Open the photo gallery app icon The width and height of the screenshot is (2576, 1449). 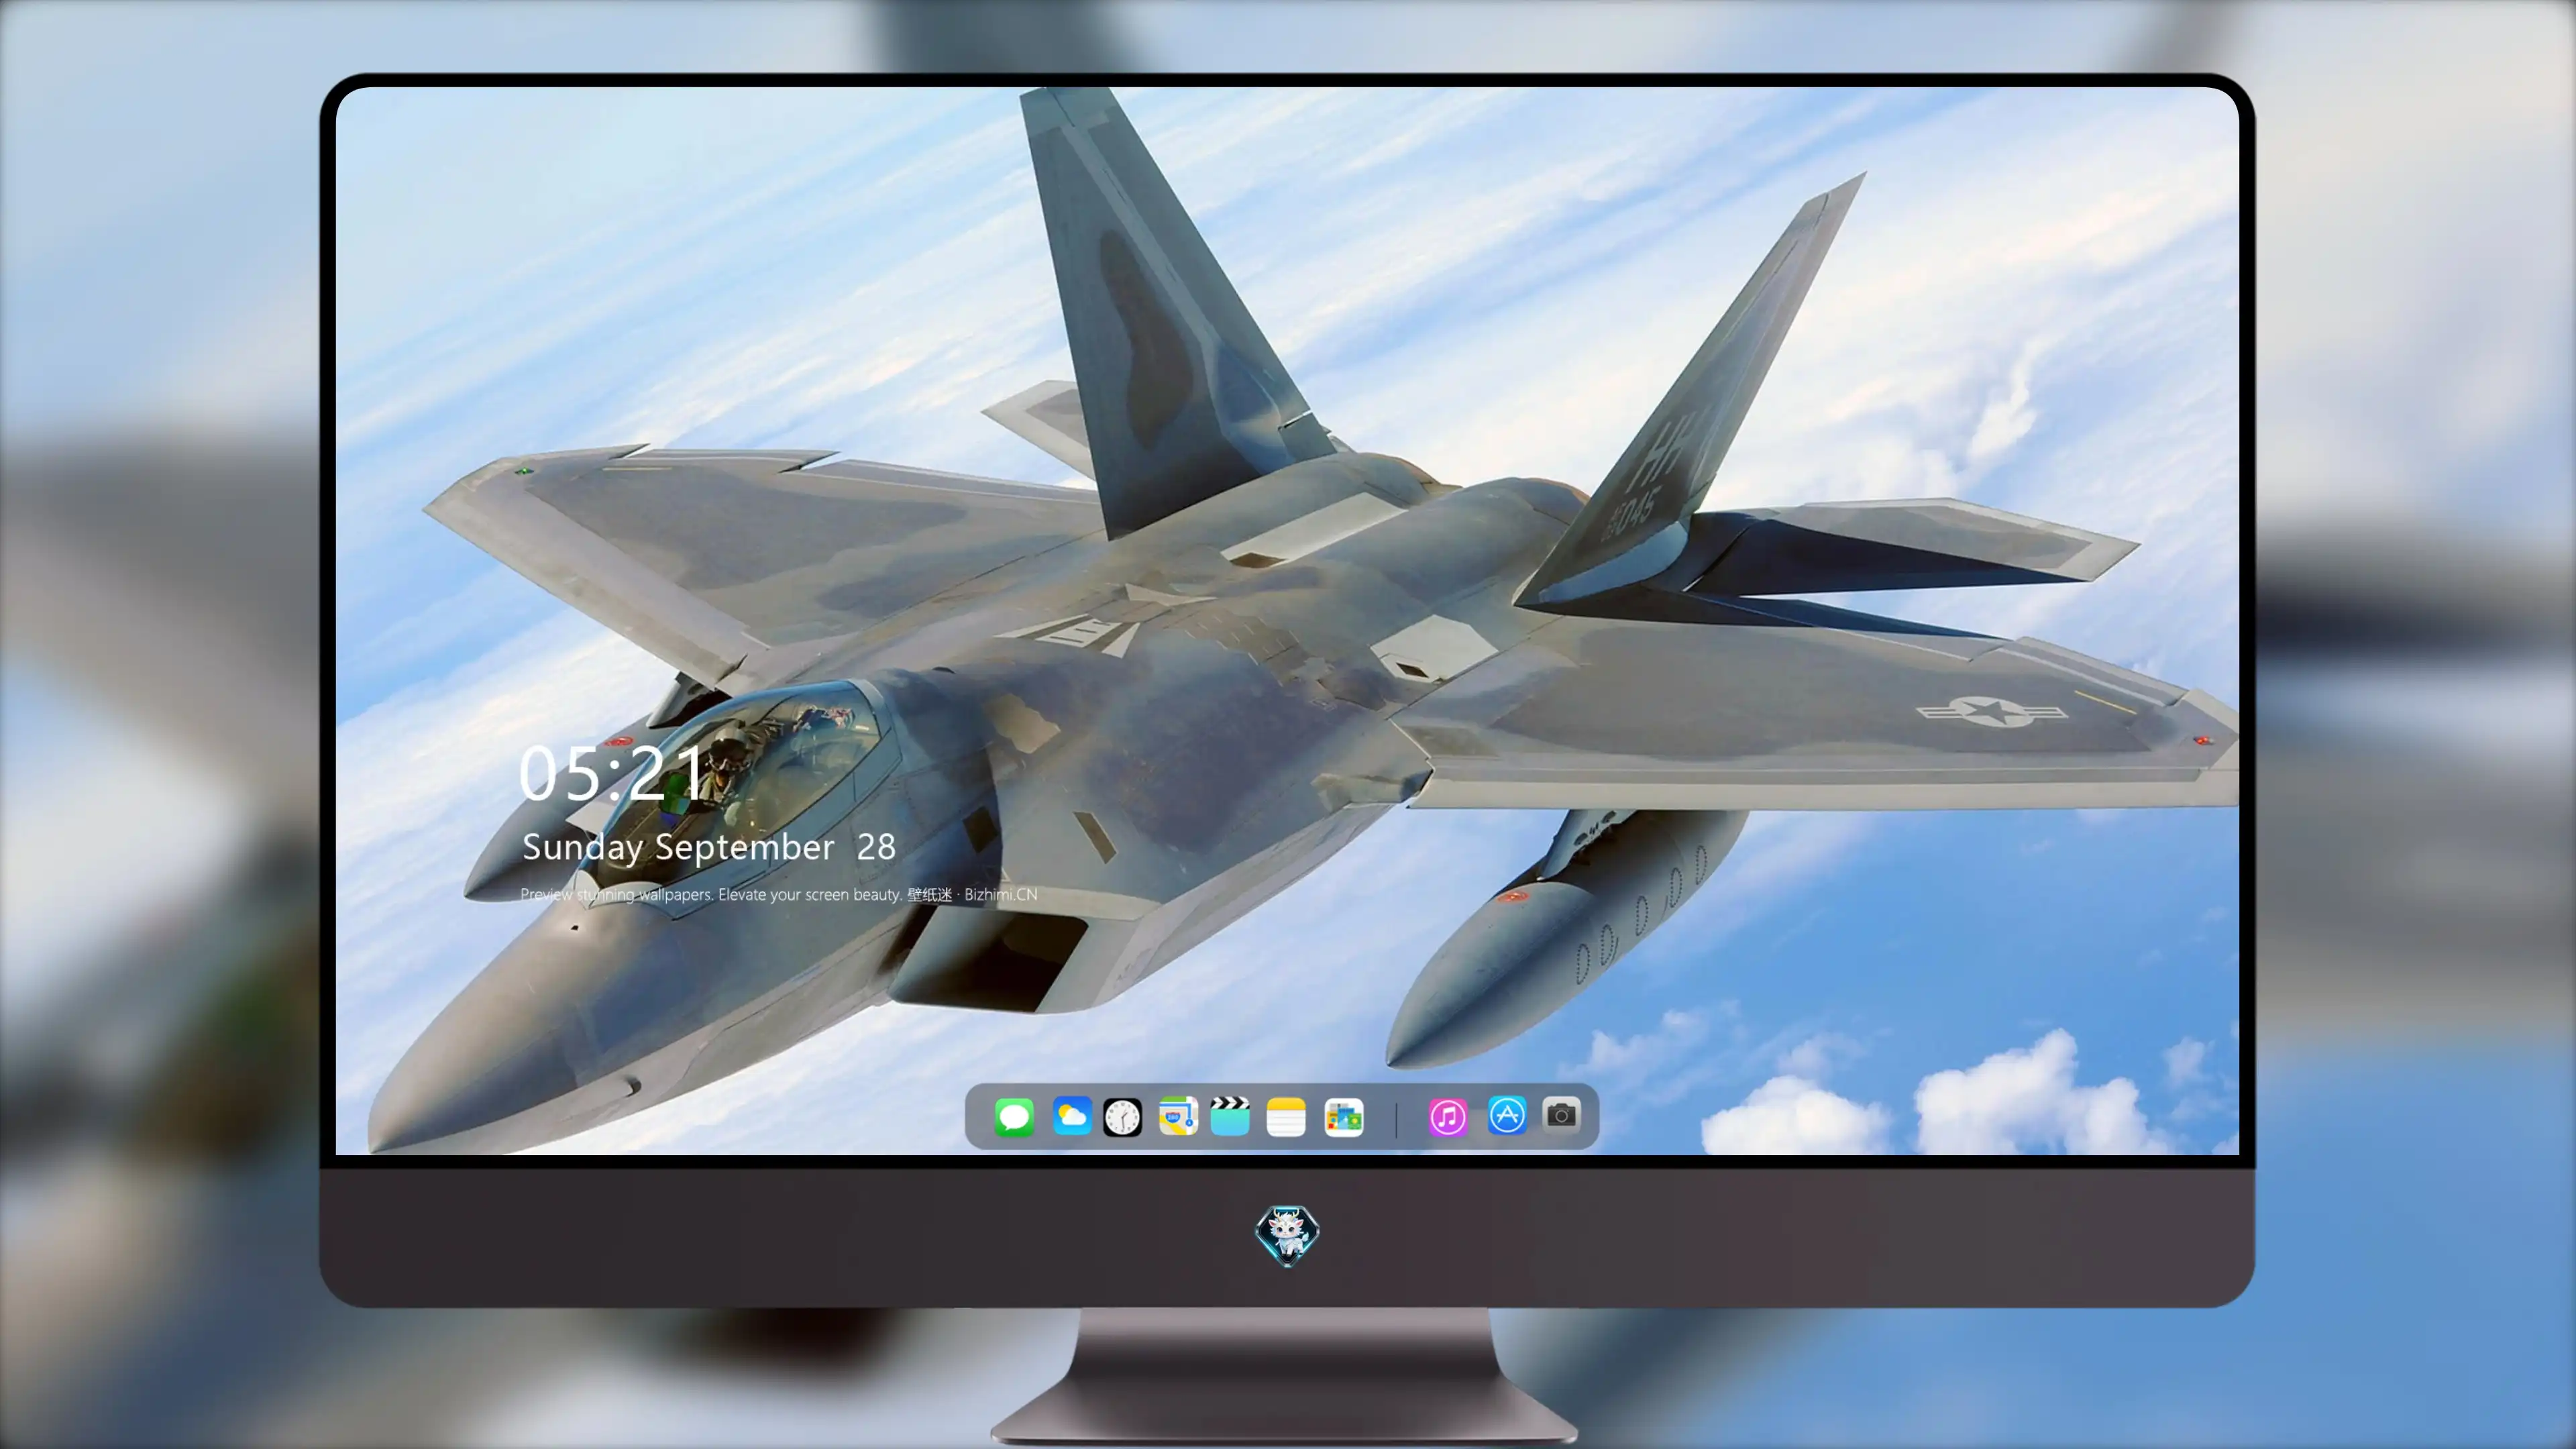[1343, 1117]
